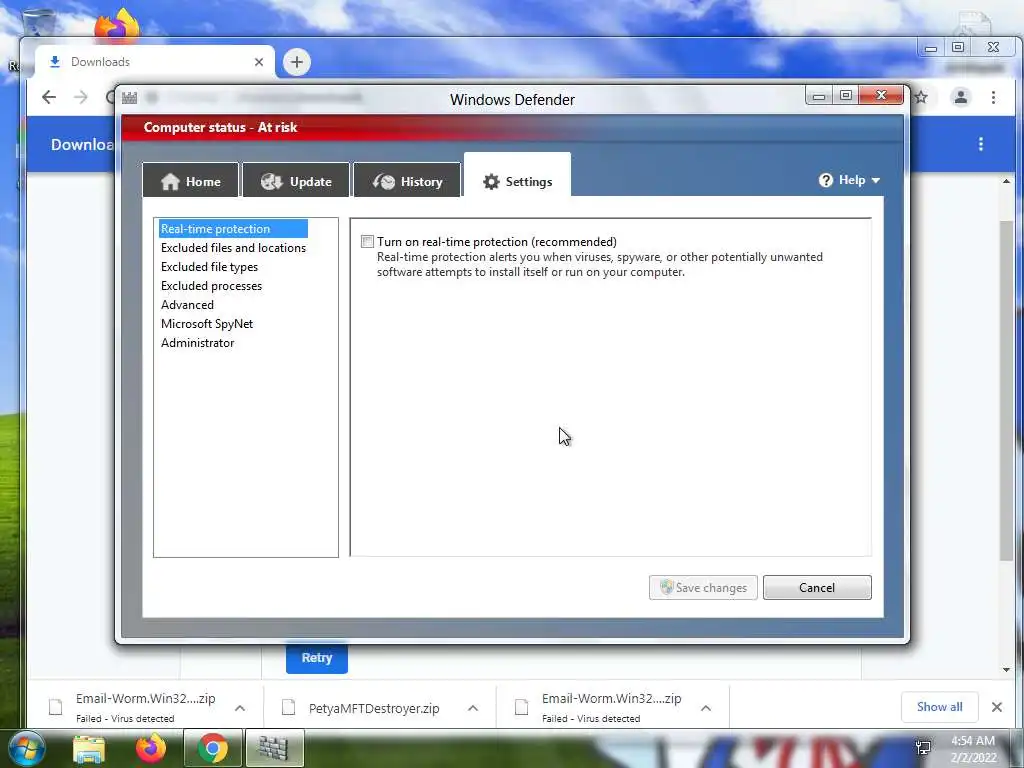The width and height of the screenshot is (1024, 768).
Task: Open Microsoft SpyNet settings
Action: coord(206,323)
